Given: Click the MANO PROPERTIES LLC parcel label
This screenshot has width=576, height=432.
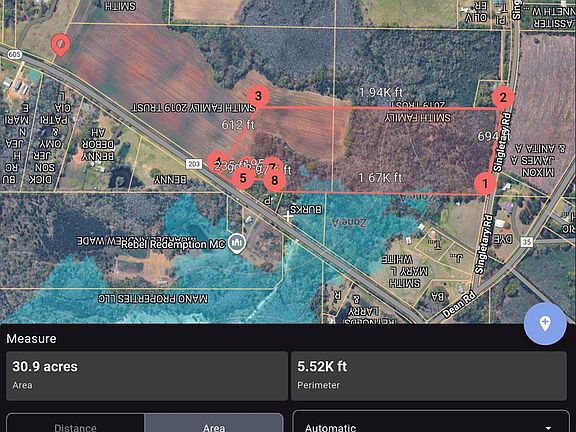Looking at the screenshot, I should pos(153,299).
